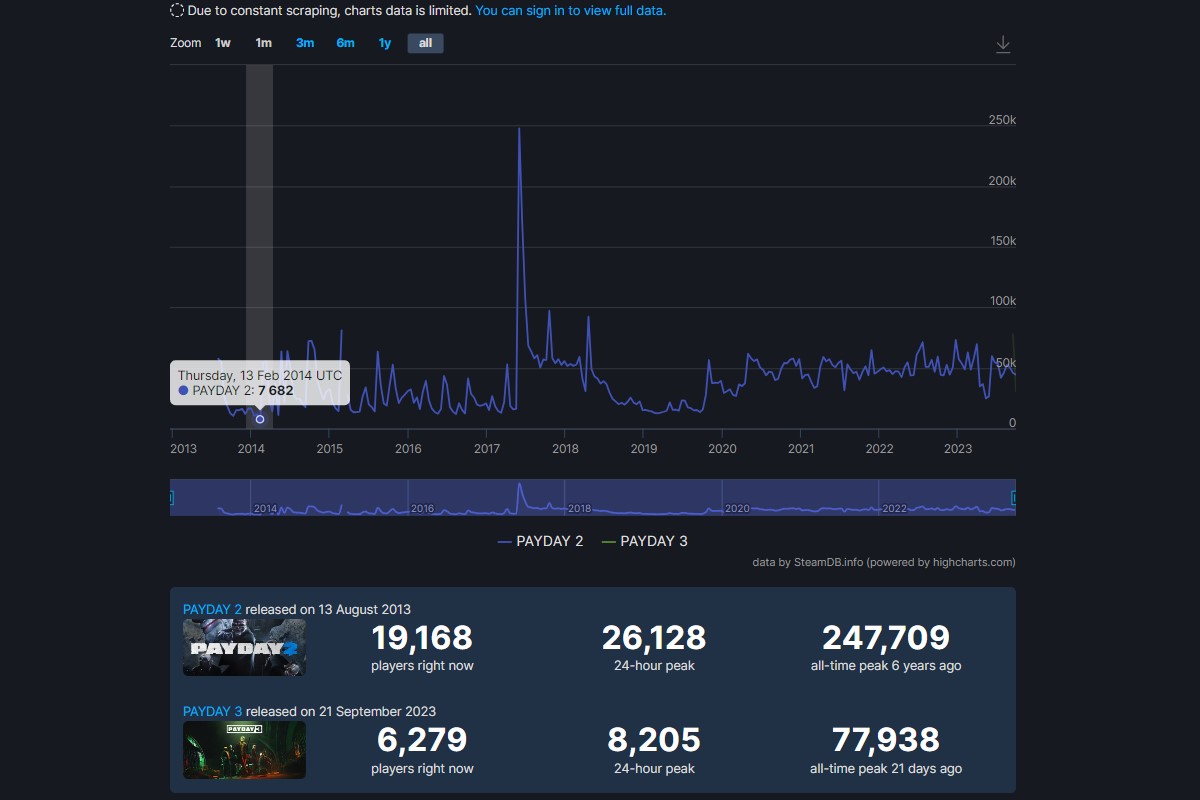Choose the 1y zoom option
This screenshot has width=1200, height=800.
(385, 43)
